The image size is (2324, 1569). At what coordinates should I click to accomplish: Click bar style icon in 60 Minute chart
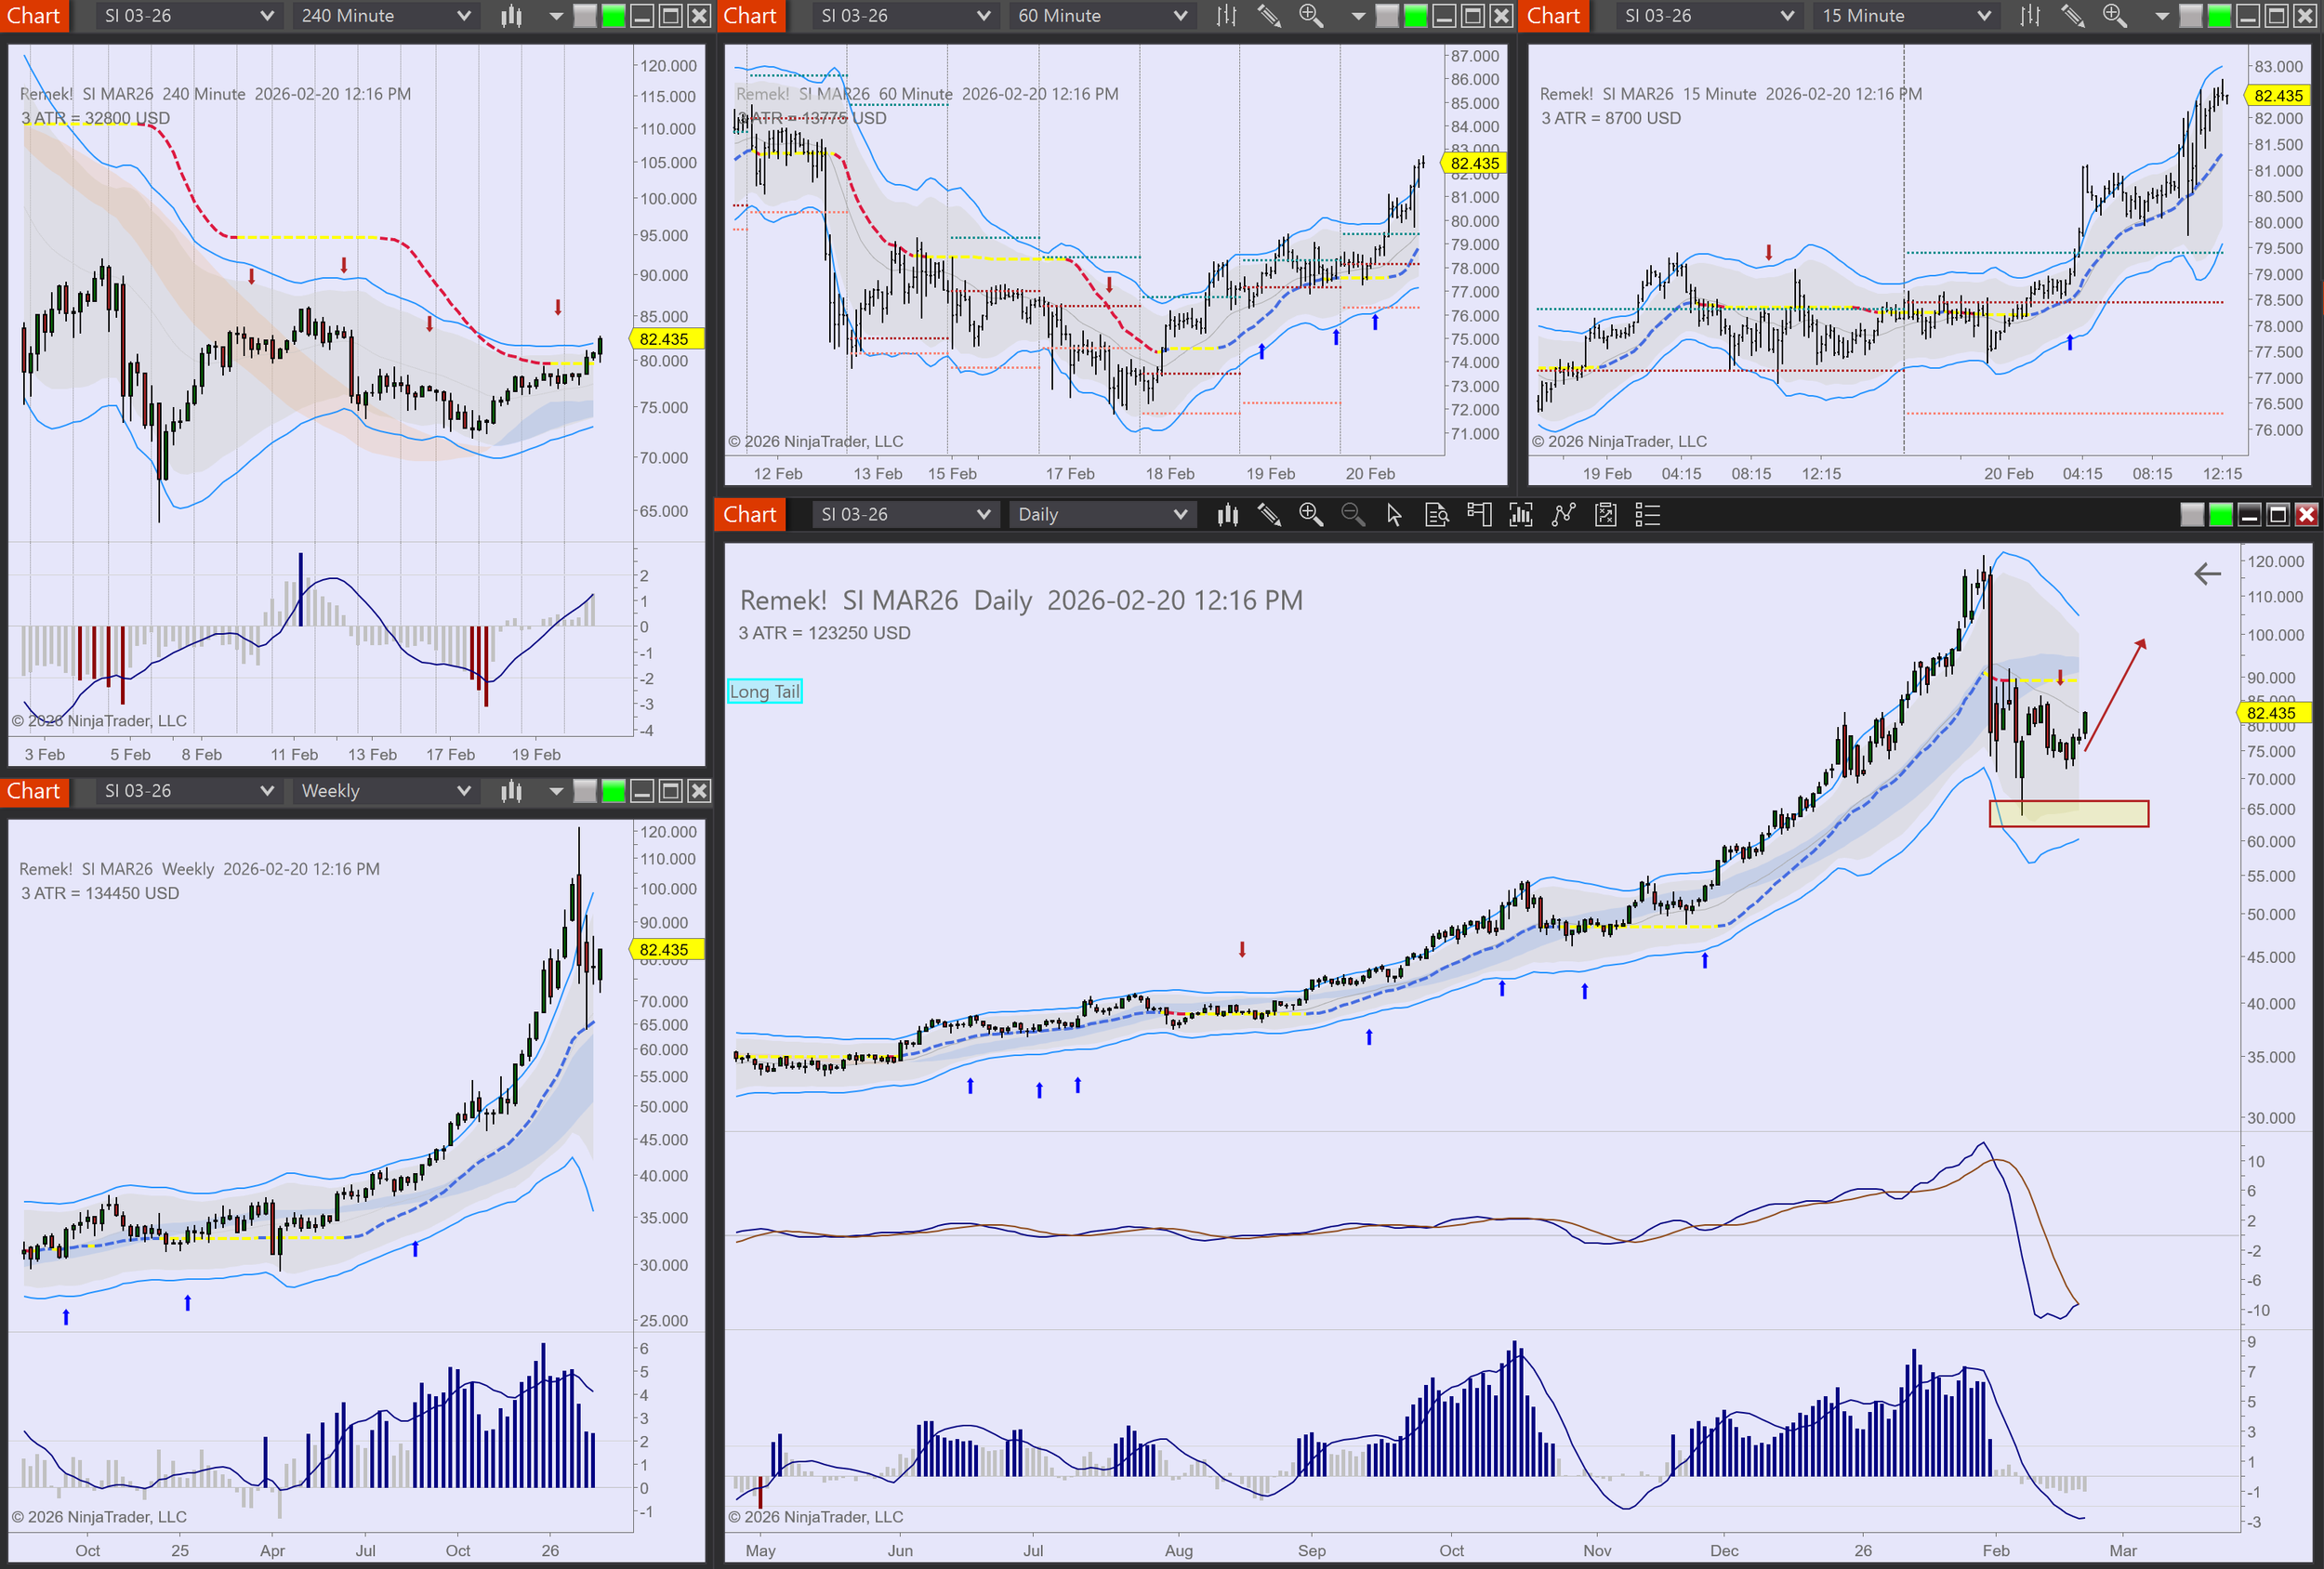[1227, 16]
